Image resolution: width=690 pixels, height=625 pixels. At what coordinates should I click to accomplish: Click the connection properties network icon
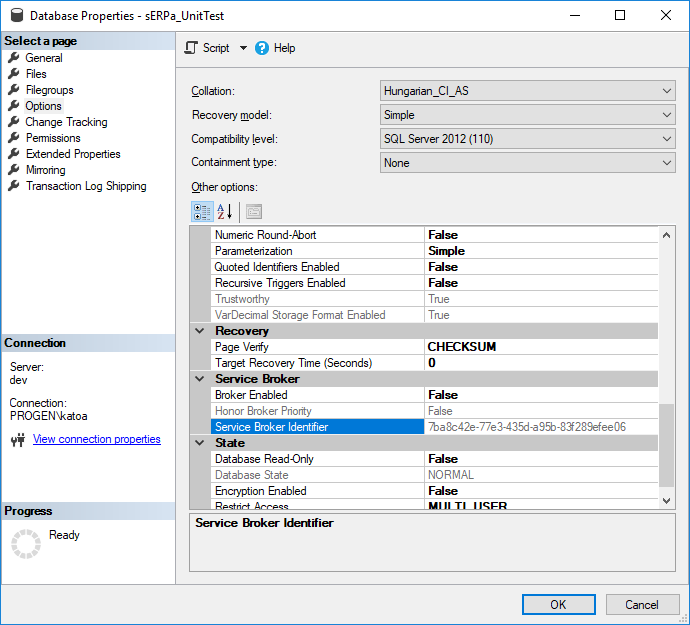17,440
